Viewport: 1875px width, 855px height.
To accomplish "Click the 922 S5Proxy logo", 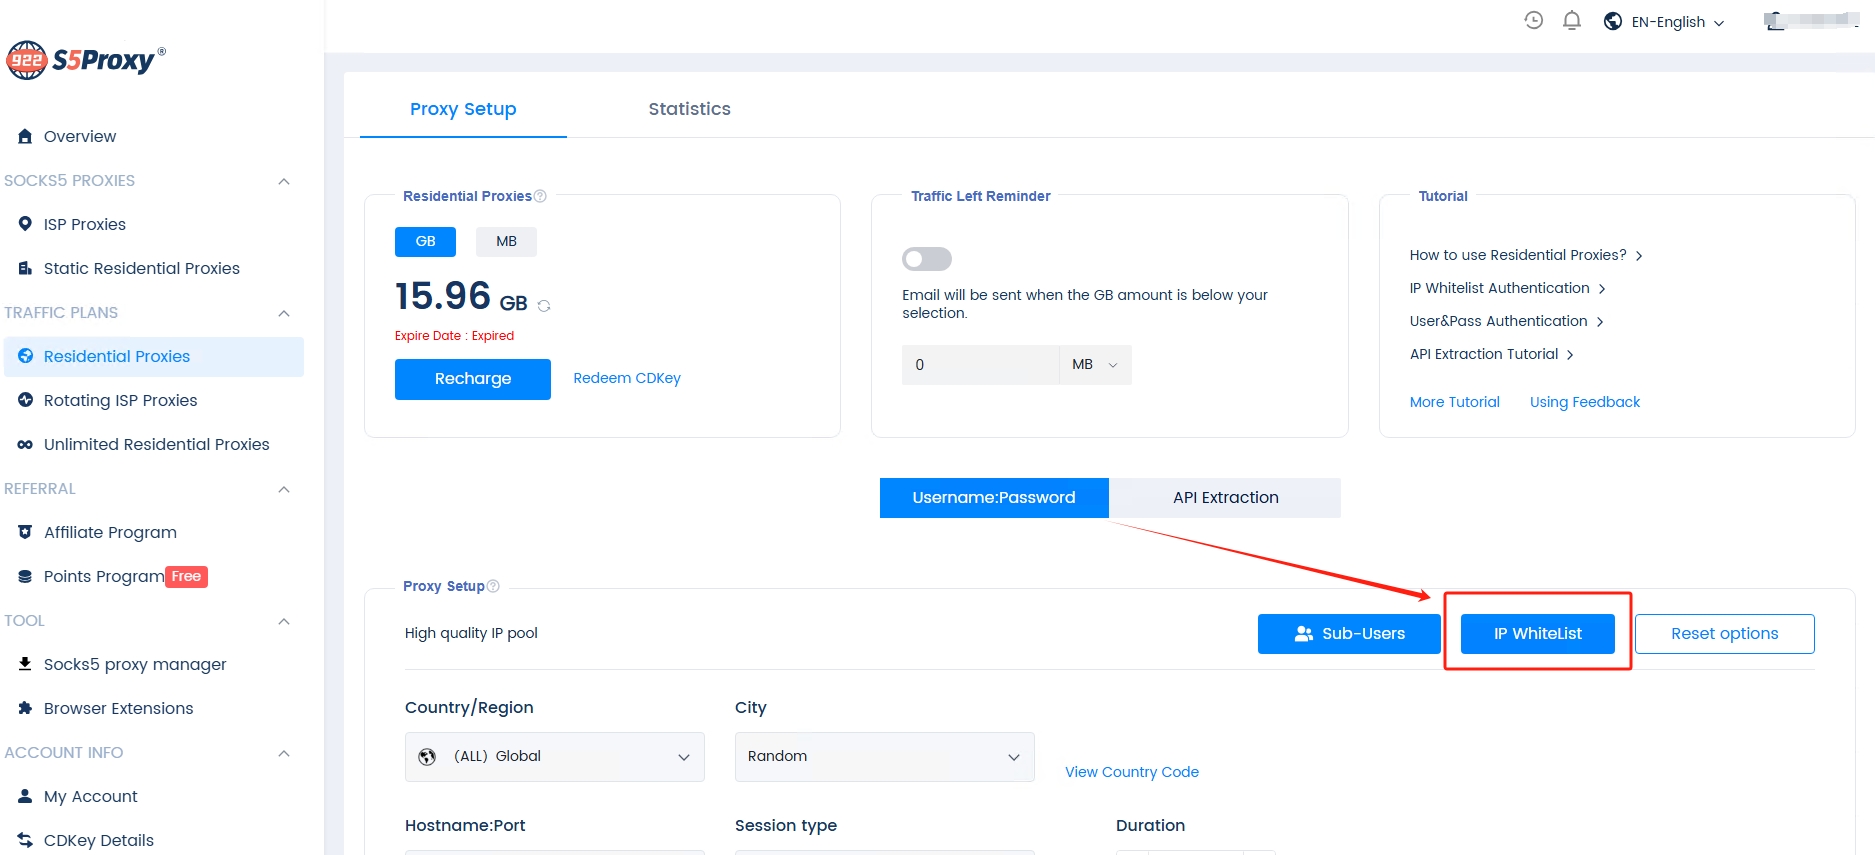I will (x=86, y=60).
